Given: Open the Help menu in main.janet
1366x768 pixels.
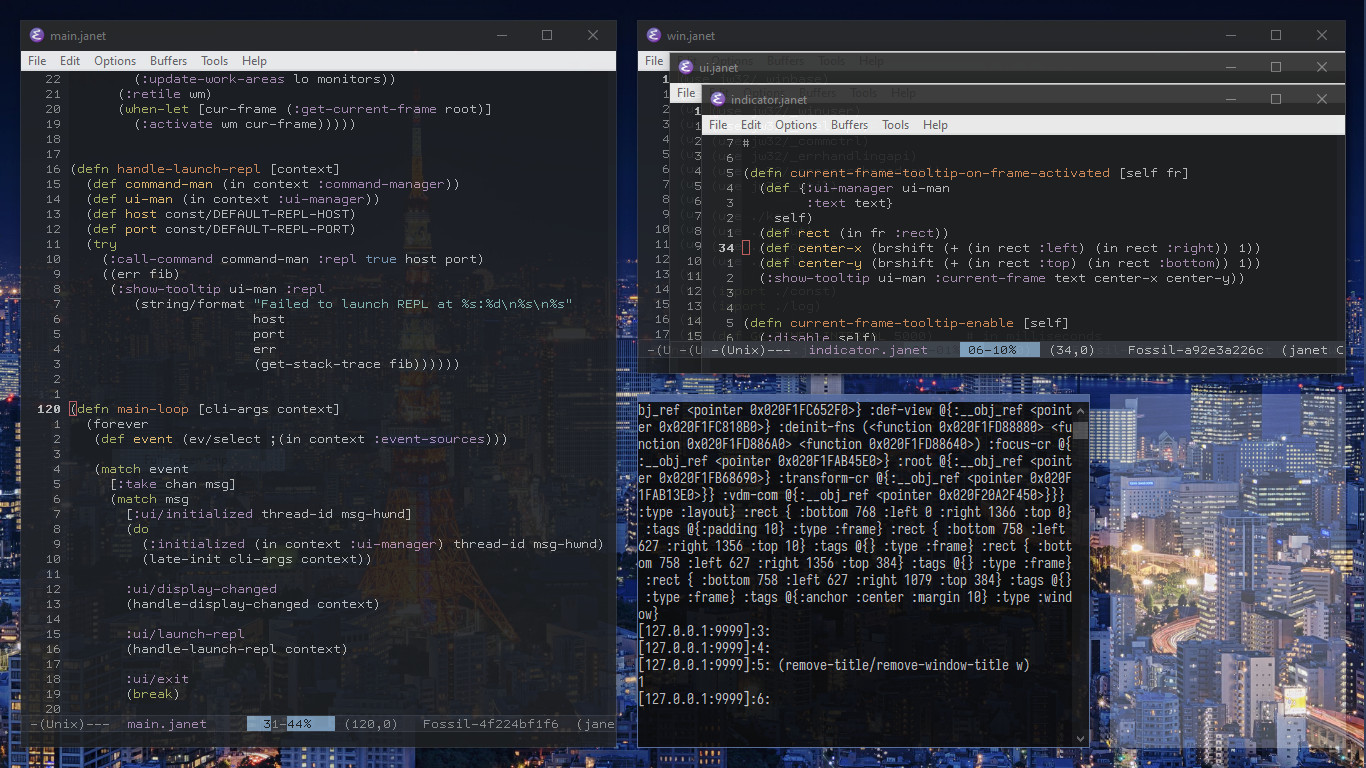Looking at the screenshot, I should point(254,61).
